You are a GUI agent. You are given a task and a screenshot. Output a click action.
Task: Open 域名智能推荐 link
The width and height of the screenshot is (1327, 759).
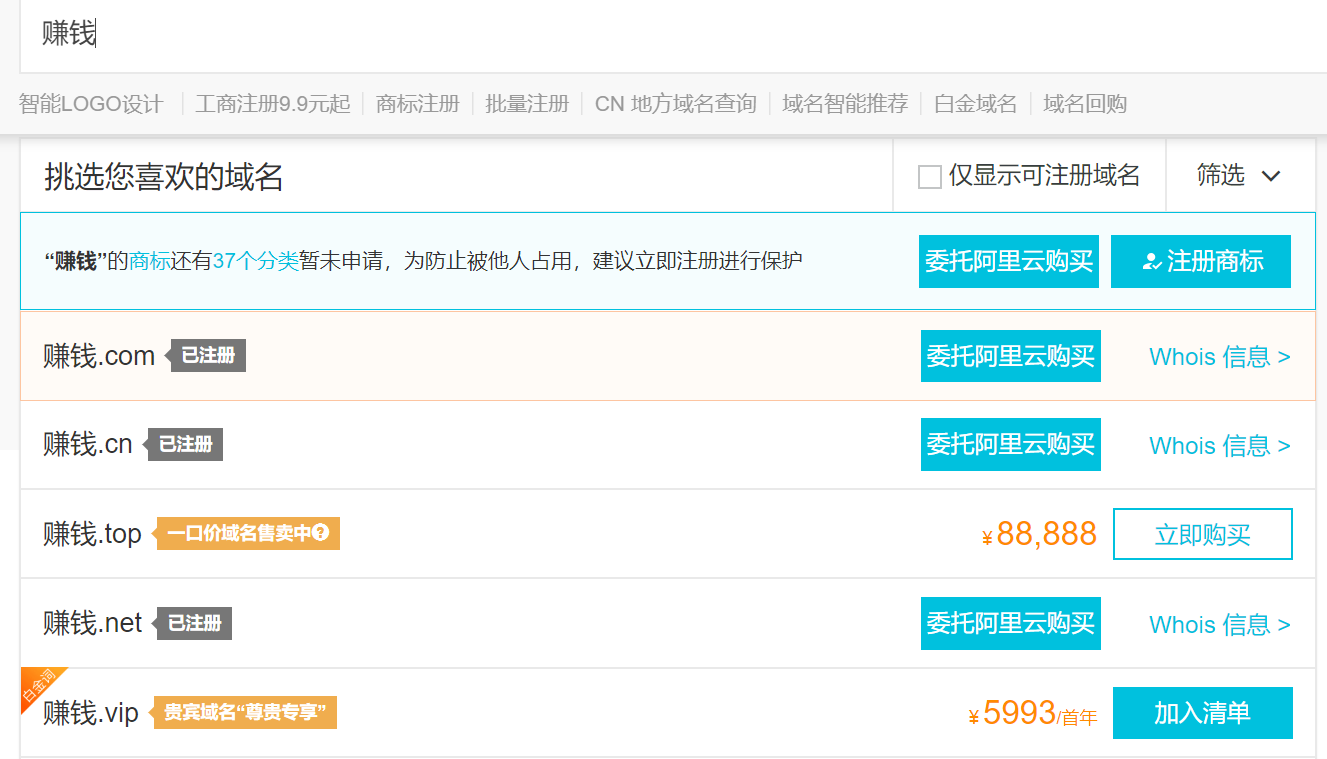click(845, 104)
